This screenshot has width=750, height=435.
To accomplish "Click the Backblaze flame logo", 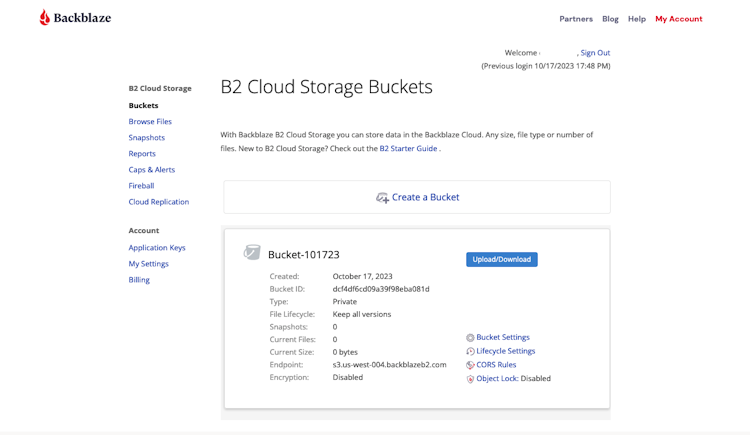I will pos(45,17).
